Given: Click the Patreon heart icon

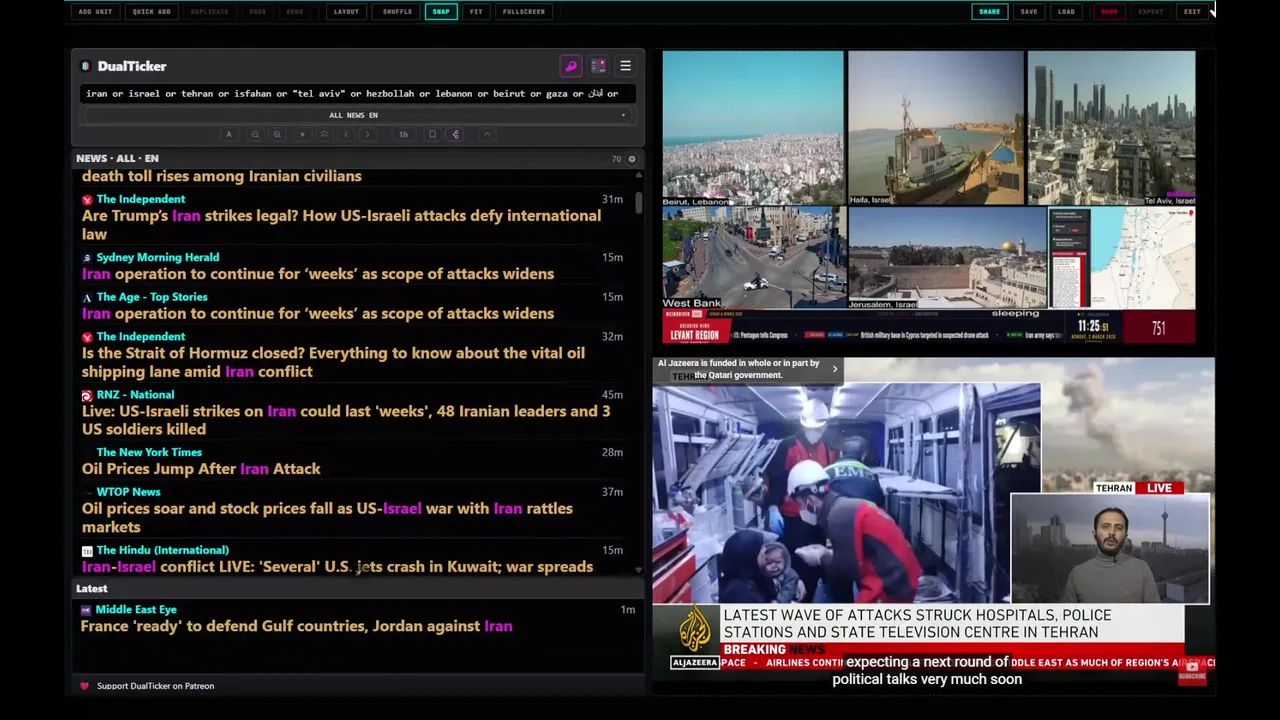Looking at the screenshot, I should click(84, 686).
